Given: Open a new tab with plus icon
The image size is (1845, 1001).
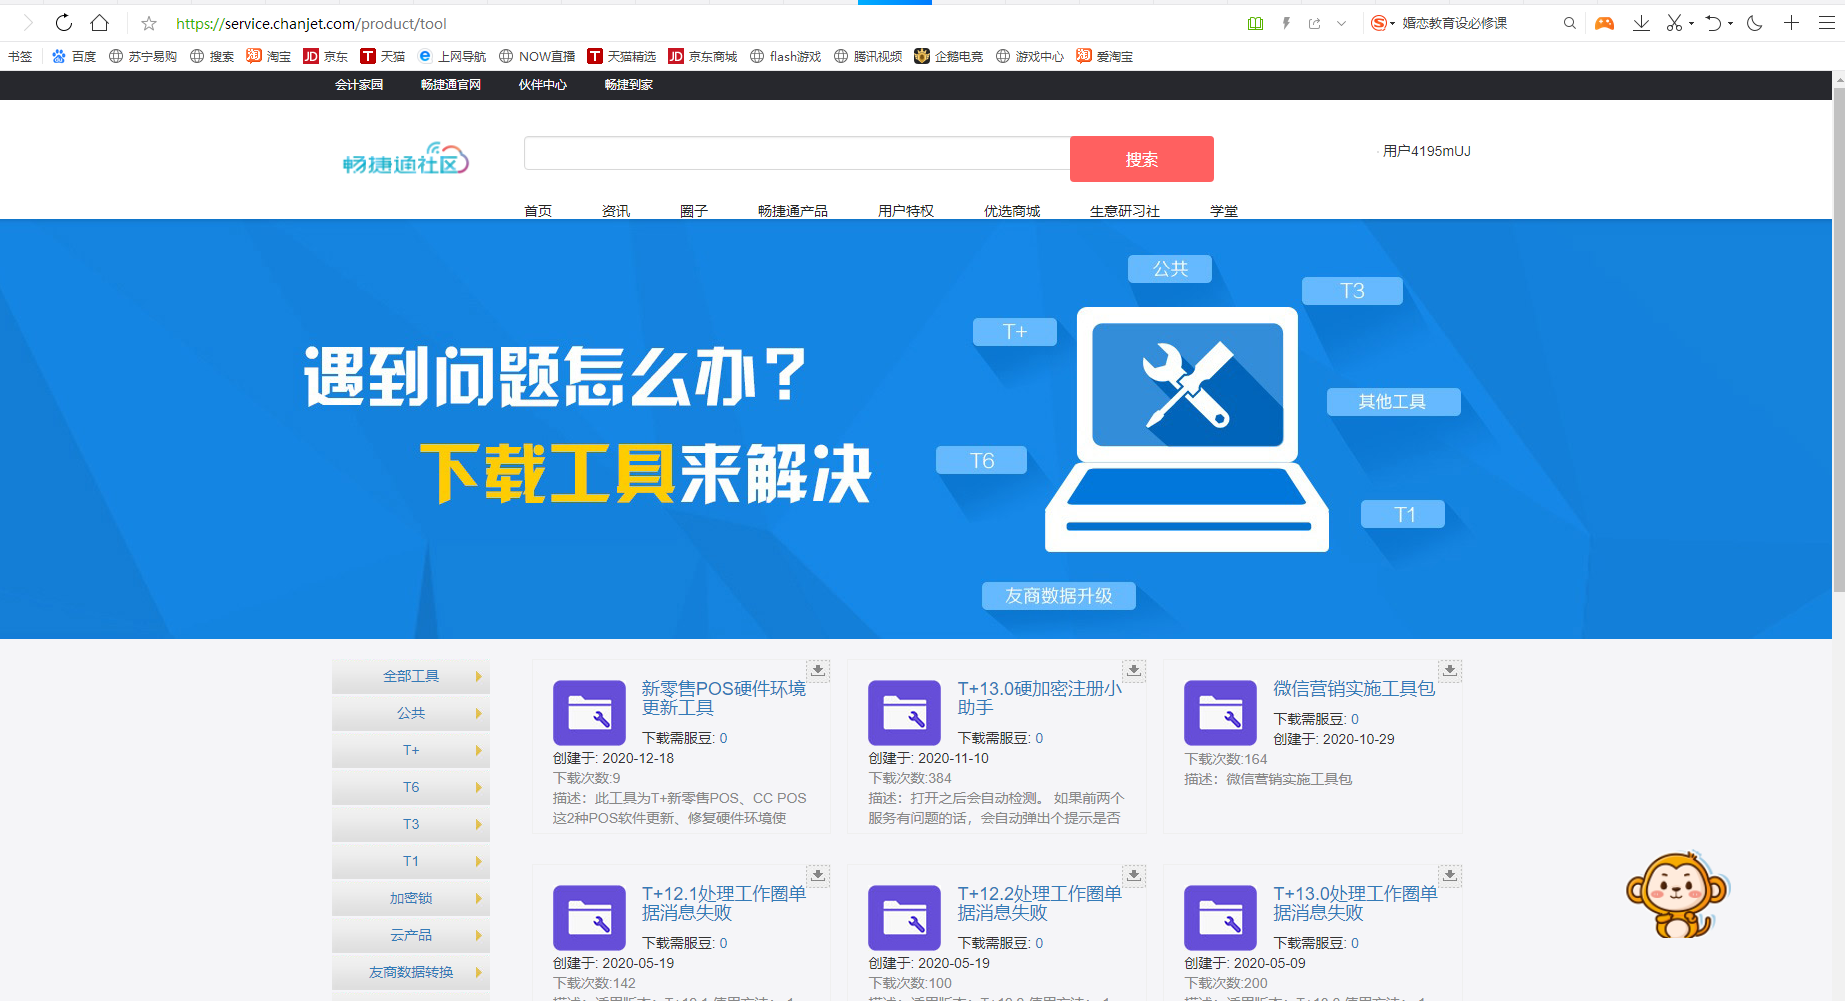Looking at the screenshot, I should [x=1791, y=22].
